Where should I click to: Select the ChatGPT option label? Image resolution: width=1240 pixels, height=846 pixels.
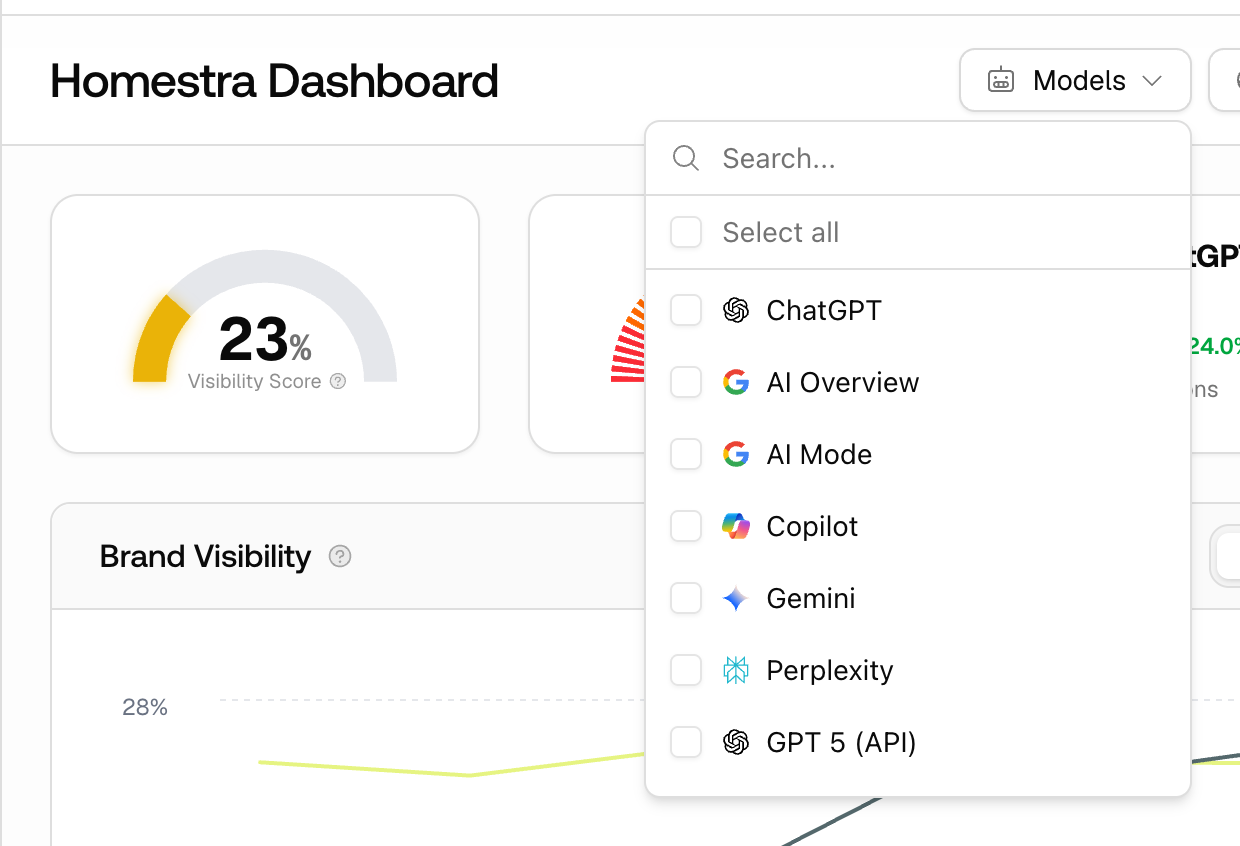[x=824, y=310]
